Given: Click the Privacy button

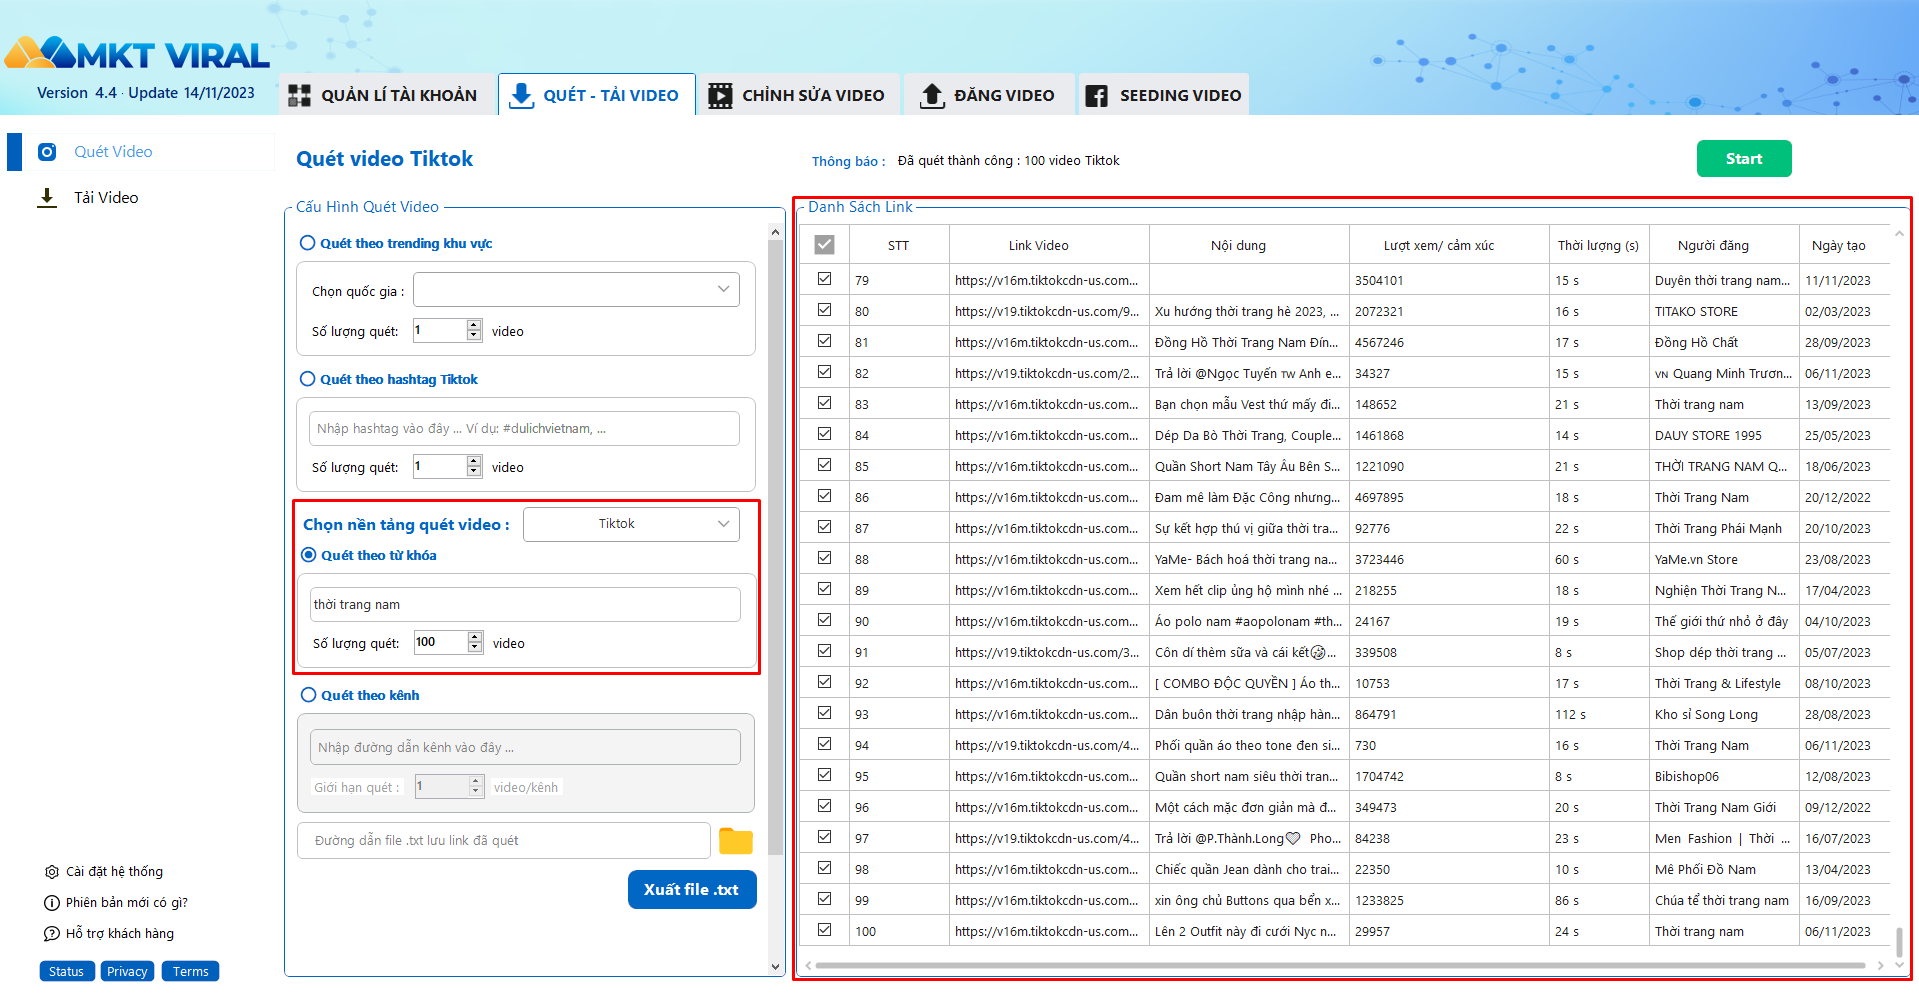Looking at the screenshot, I should (x=127, y=971).
